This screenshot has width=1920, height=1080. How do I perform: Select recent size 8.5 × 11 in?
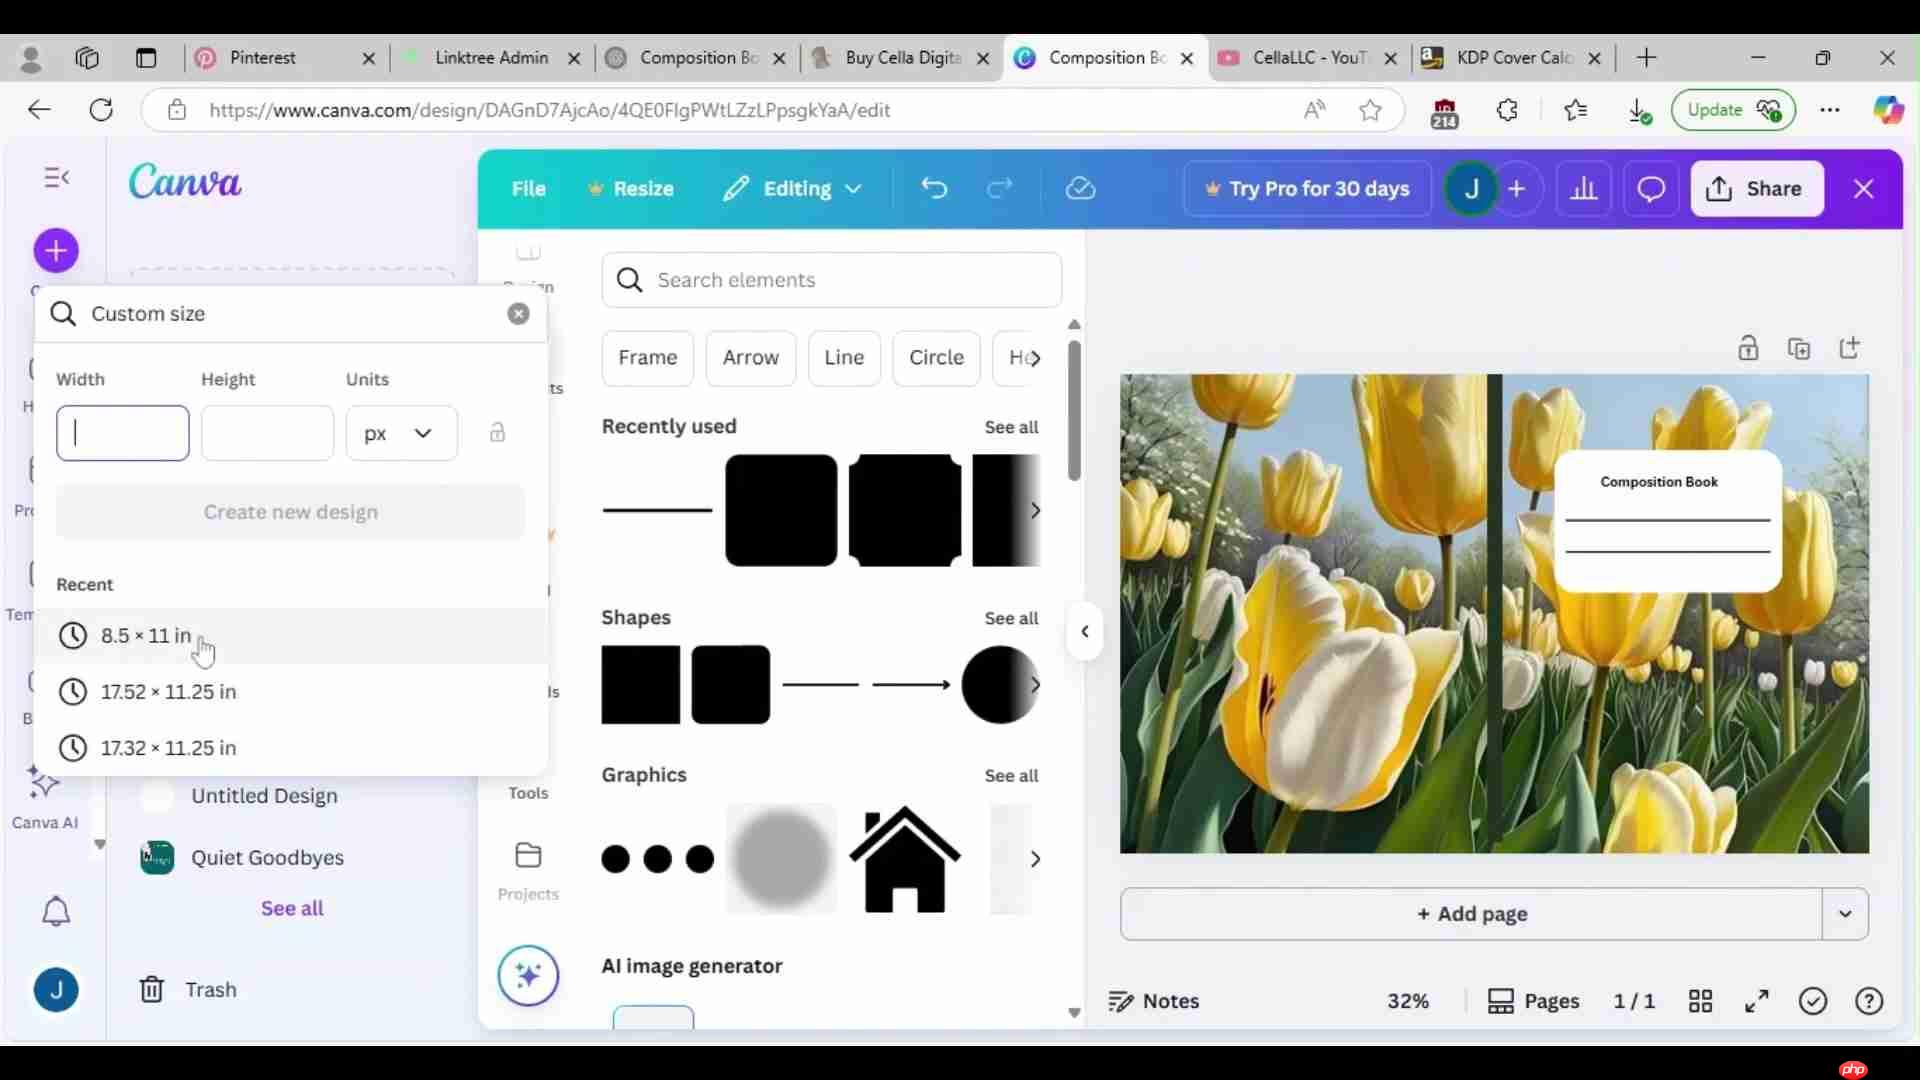pos(146,636)
